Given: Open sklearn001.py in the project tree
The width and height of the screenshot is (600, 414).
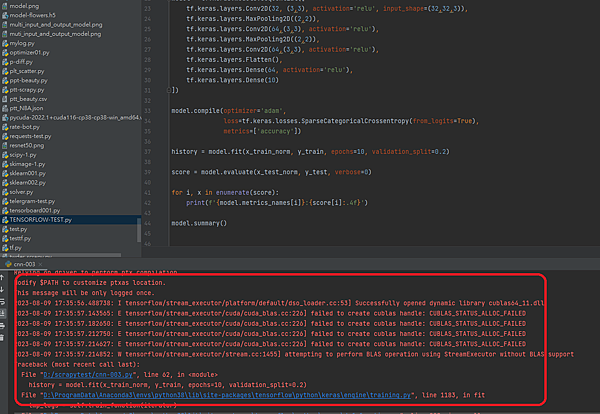Looking at the screenshot, I should (x=28, y=173).
